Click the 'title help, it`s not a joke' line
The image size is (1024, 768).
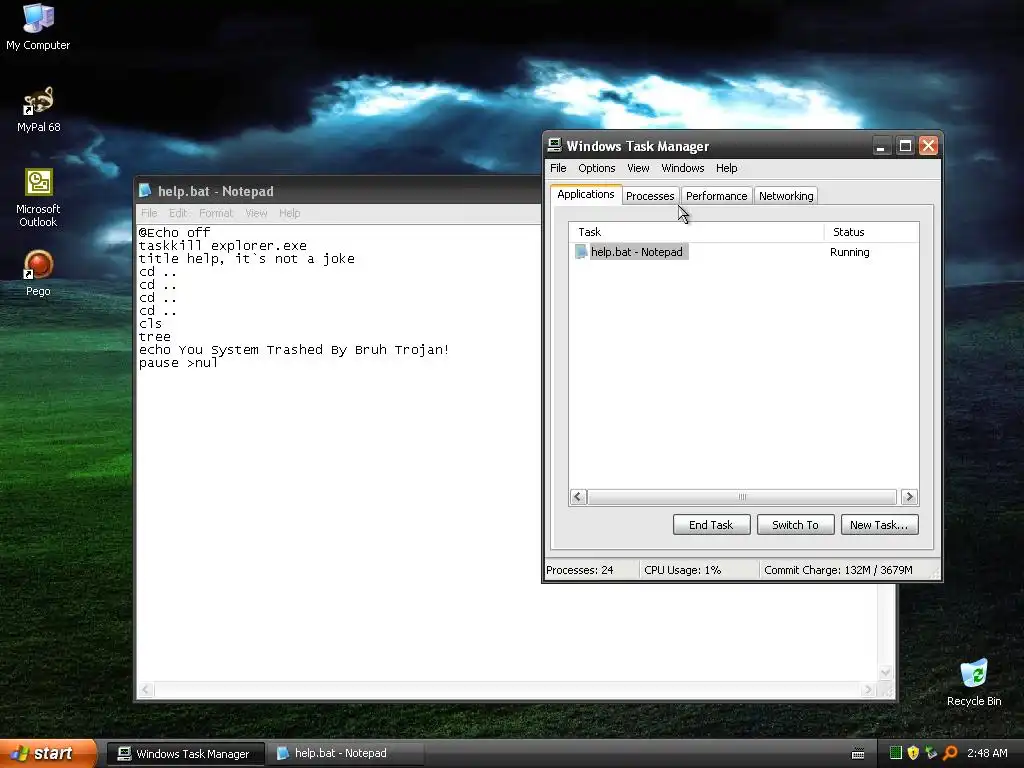coord(247,259)
